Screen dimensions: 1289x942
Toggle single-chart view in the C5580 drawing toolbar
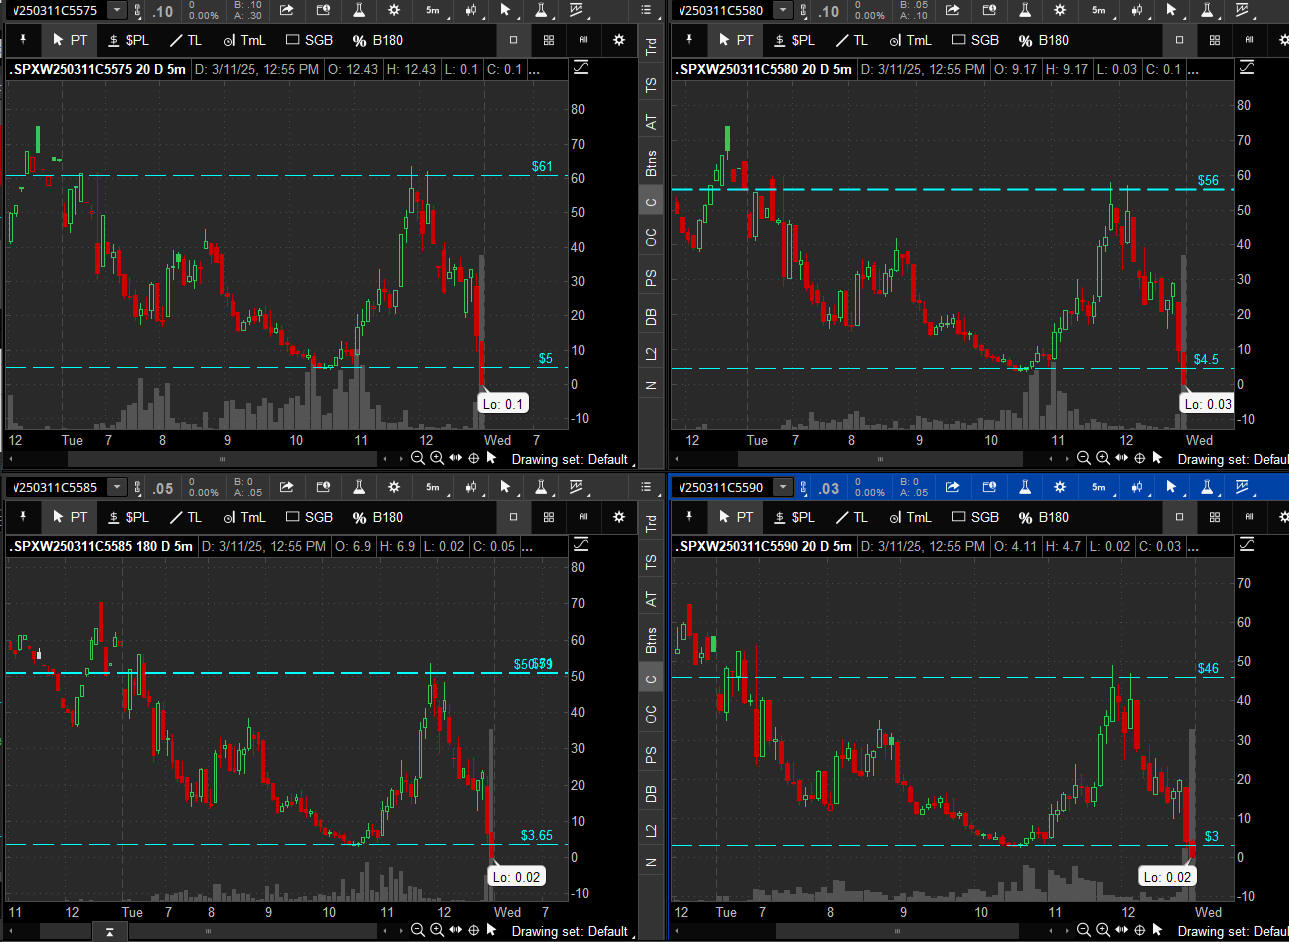point(1179,40)
